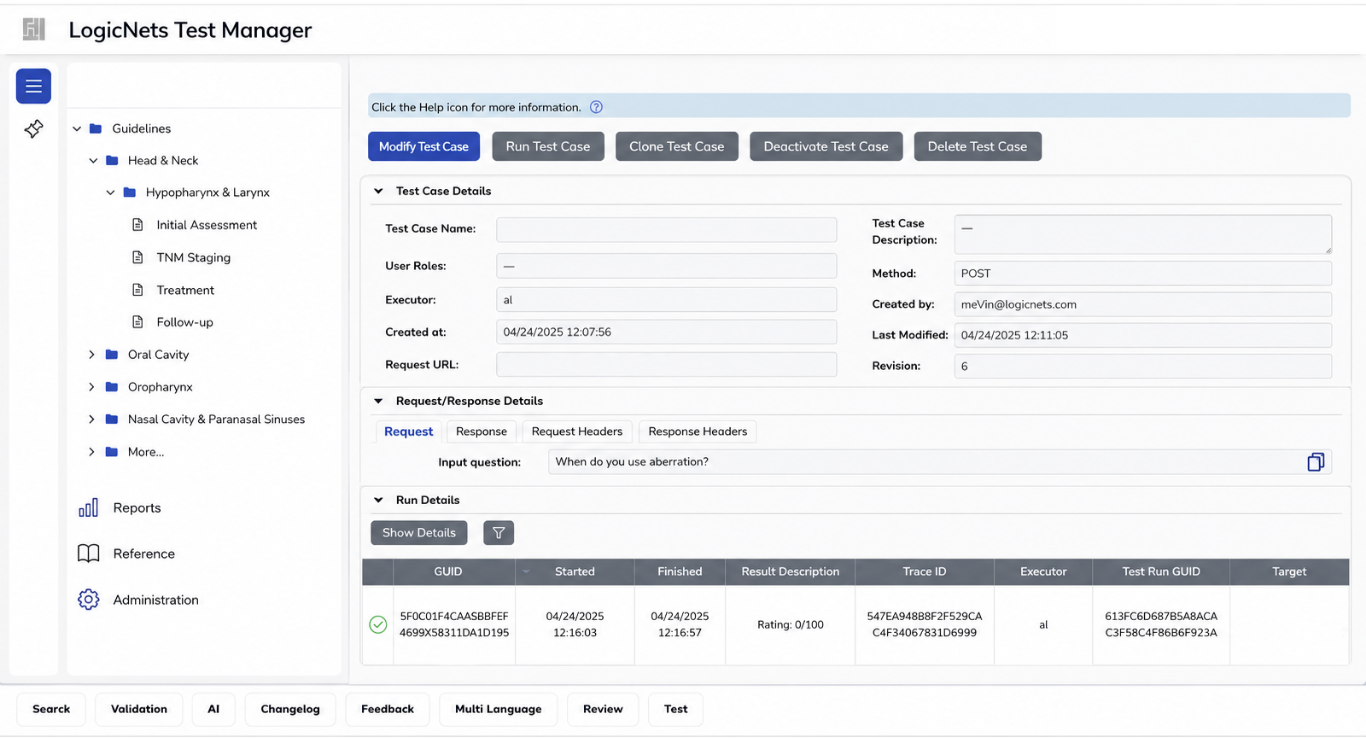Collapse the Head & Neck node

pos(93,161)
